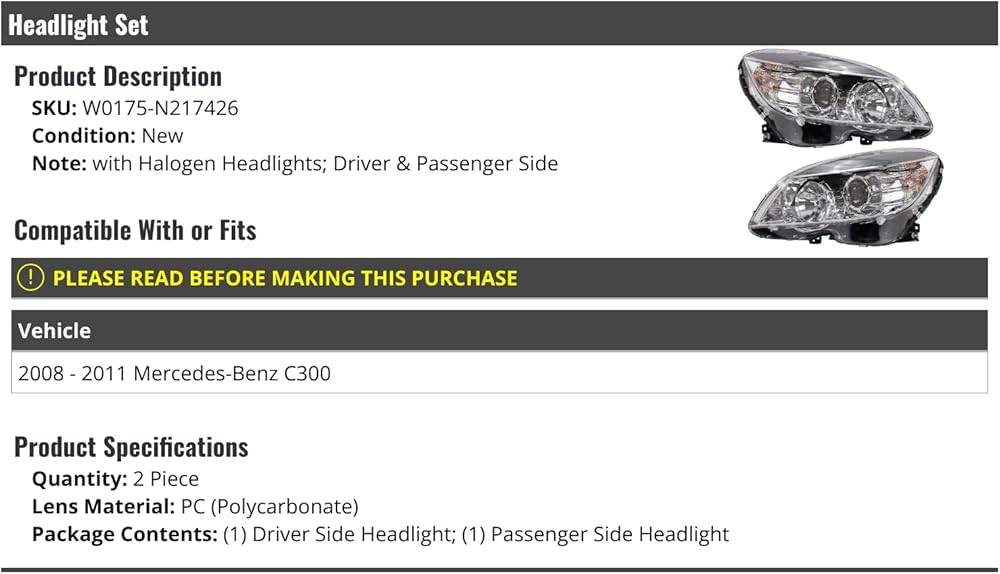
Task: Click the "Headlight Set" title bar
Action: (78, 24)
